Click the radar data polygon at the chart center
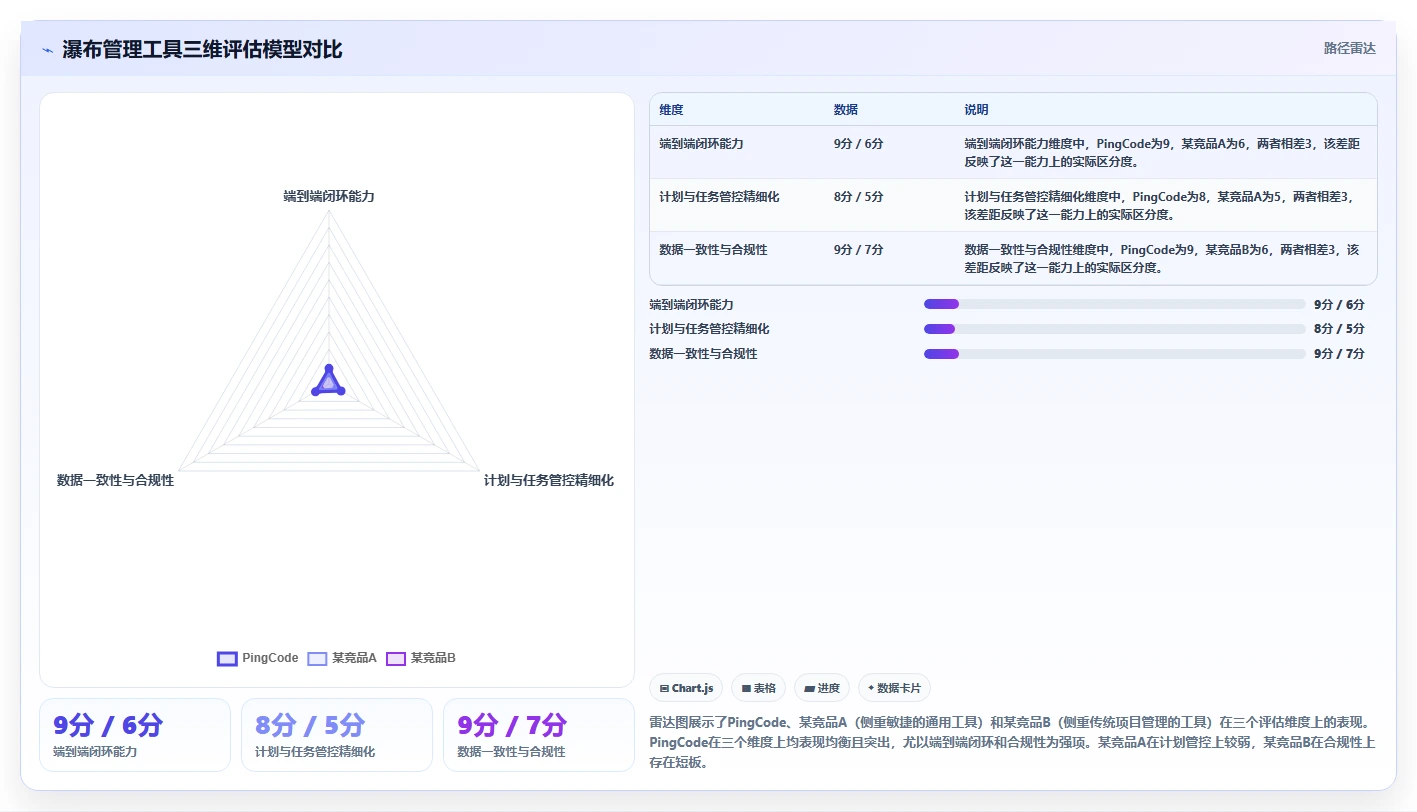1417x812 pixels. [x=328, y=382]
